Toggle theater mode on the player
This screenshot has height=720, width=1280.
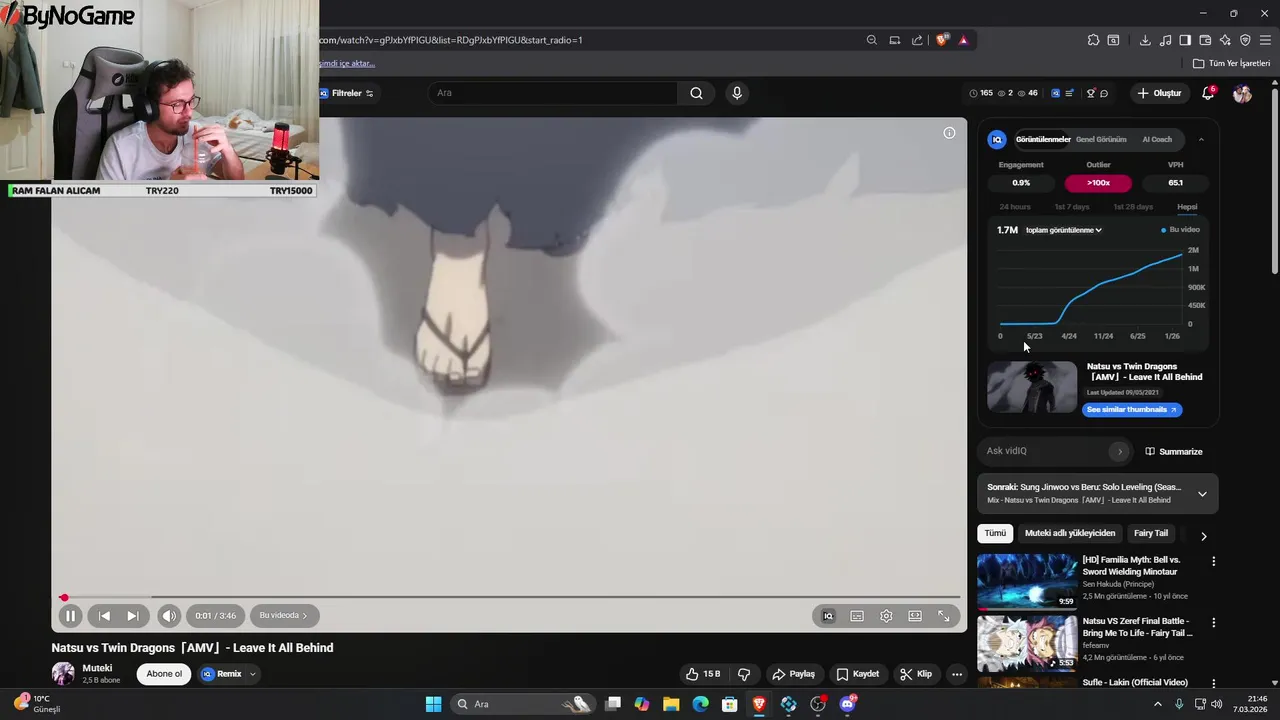(x=915, y=616)
